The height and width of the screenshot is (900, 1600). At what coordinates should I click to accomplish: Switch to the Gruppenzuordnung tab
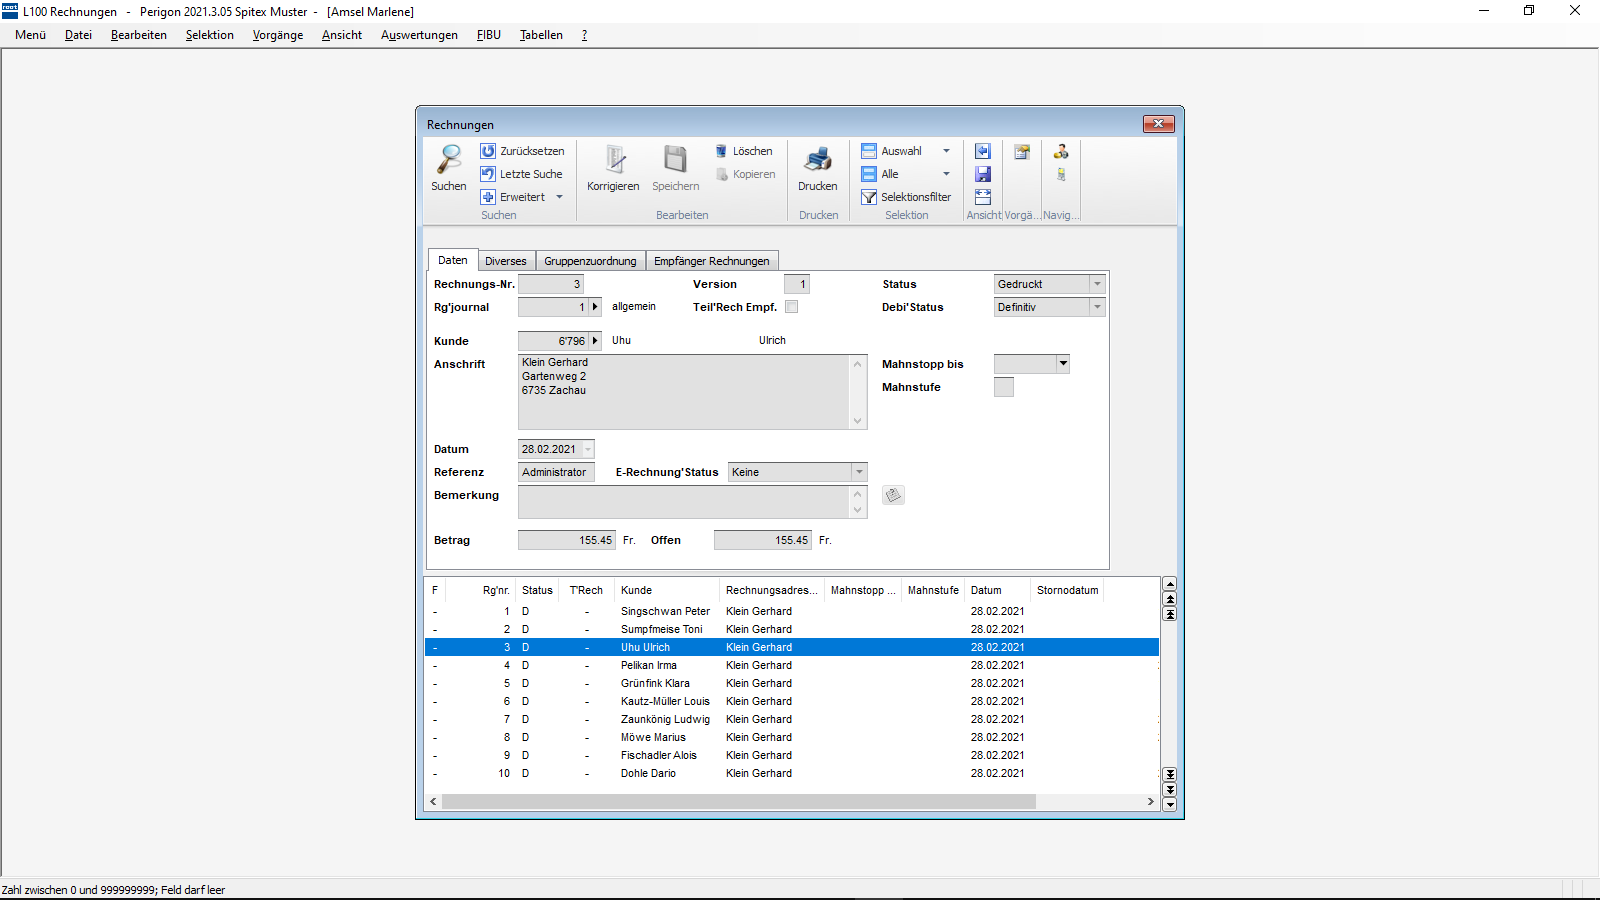point(590,261)
